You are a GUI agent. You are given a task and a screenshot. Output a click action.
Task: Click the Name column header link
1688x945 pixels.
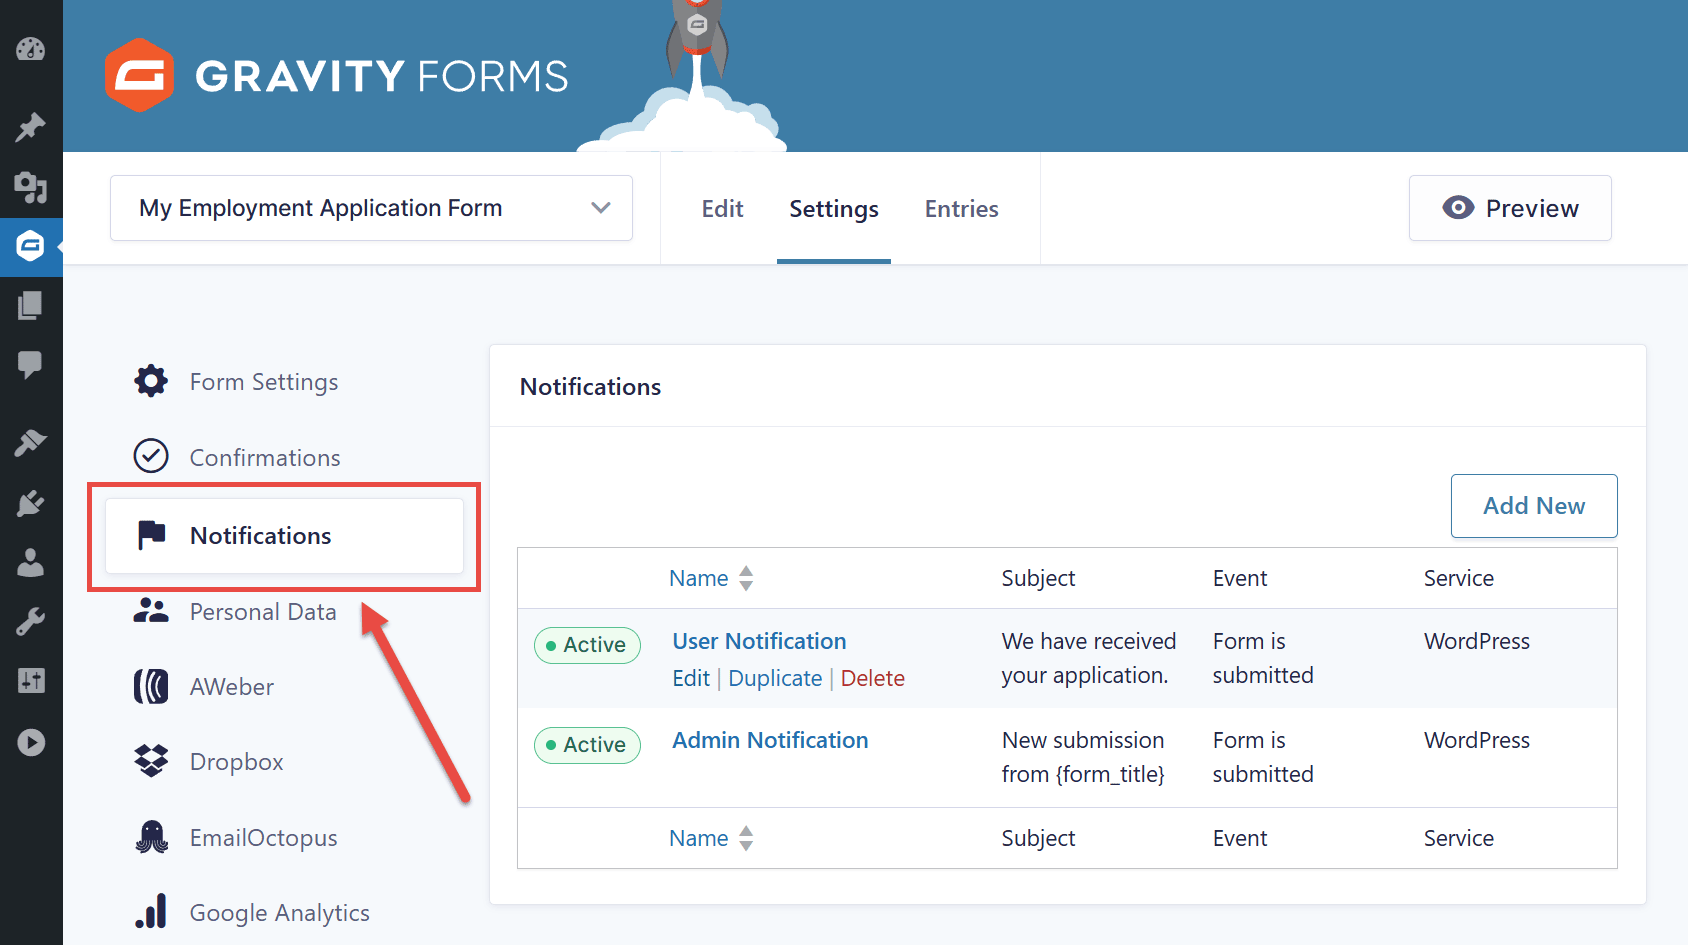[698, 578]
